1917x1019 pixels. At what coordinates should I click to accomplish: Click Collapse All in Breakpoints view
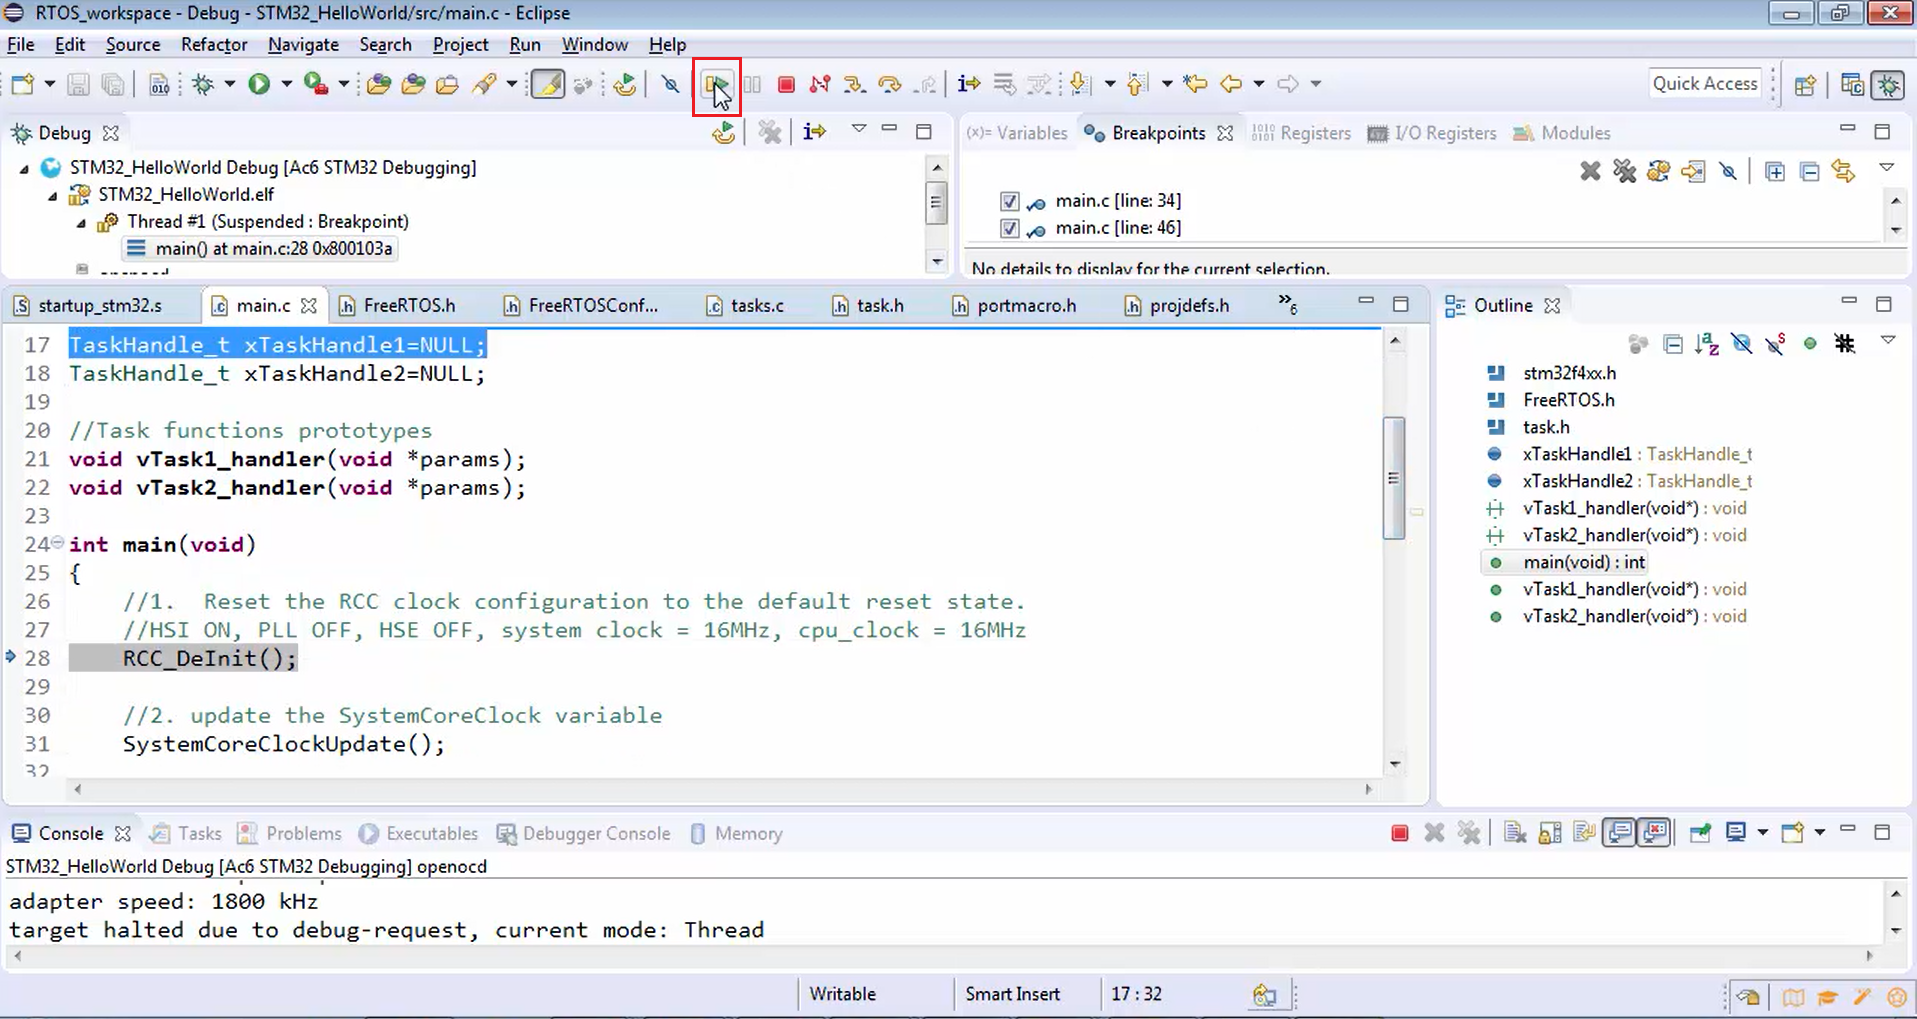pyautogui.click(x=1809, y=172)
